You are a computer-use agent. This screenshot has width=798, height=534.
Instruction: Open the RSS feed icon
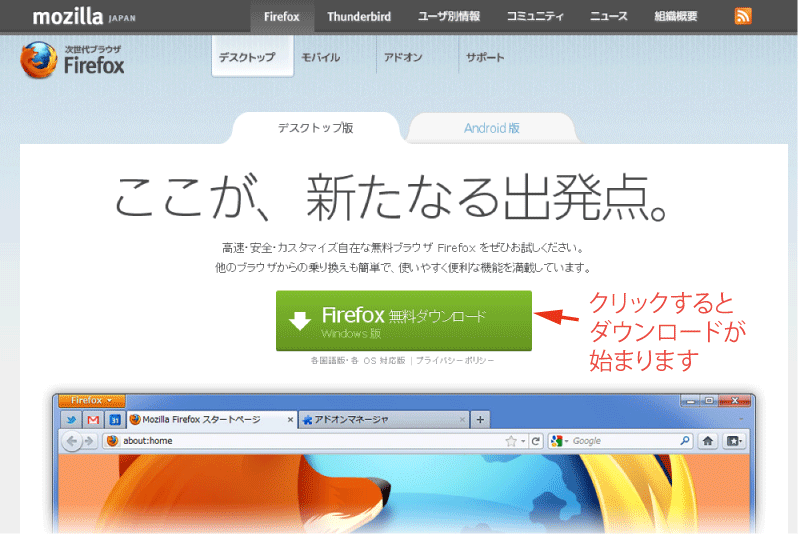743,16
